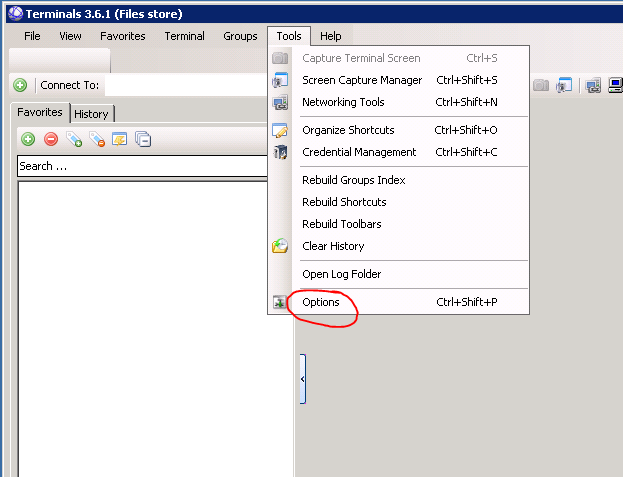Click green add favorite icon
This screenshot has height=477, width=623.
tap(28, 139)
